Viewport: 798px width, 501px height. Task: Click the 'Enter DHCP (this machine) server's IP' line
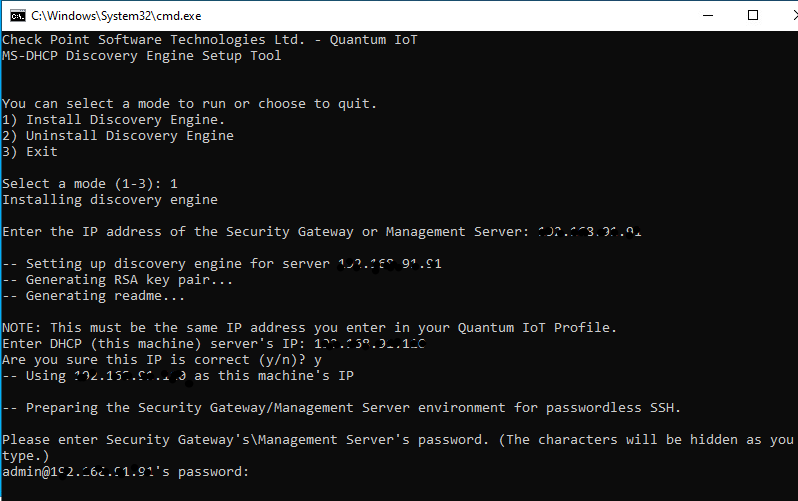coord(214,344)
